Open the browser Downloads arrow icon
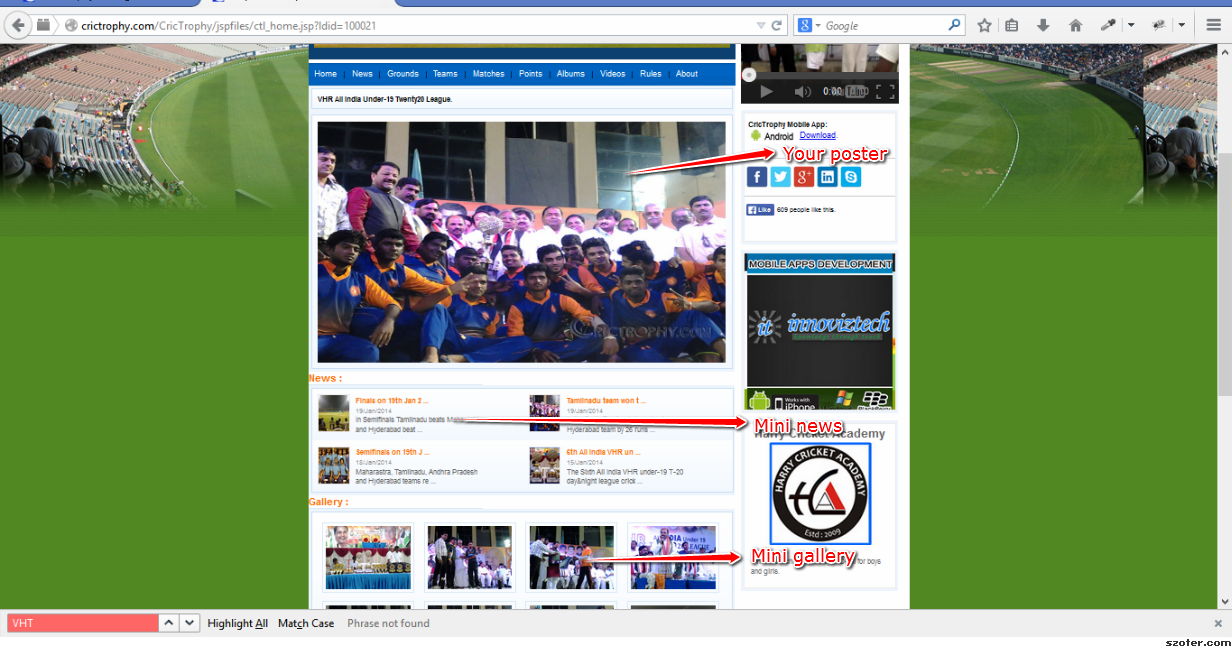This screenshot has height=648, width=1232. (x=1043, y=25)
